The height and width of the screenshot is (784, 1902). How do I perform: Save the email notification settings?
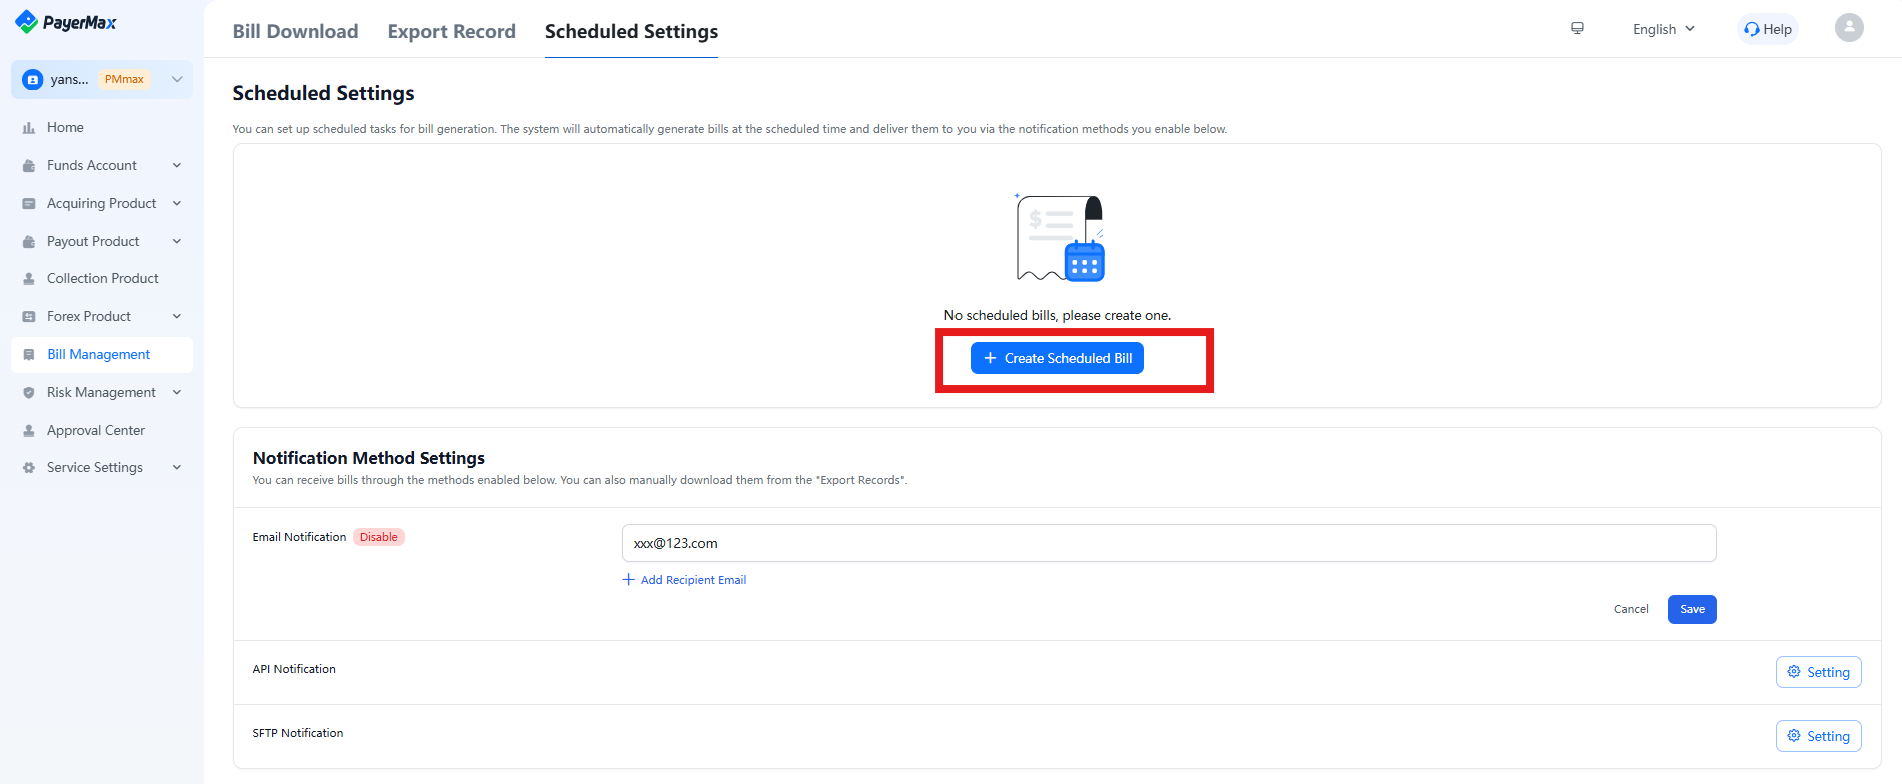click(x=1691, y=609)
